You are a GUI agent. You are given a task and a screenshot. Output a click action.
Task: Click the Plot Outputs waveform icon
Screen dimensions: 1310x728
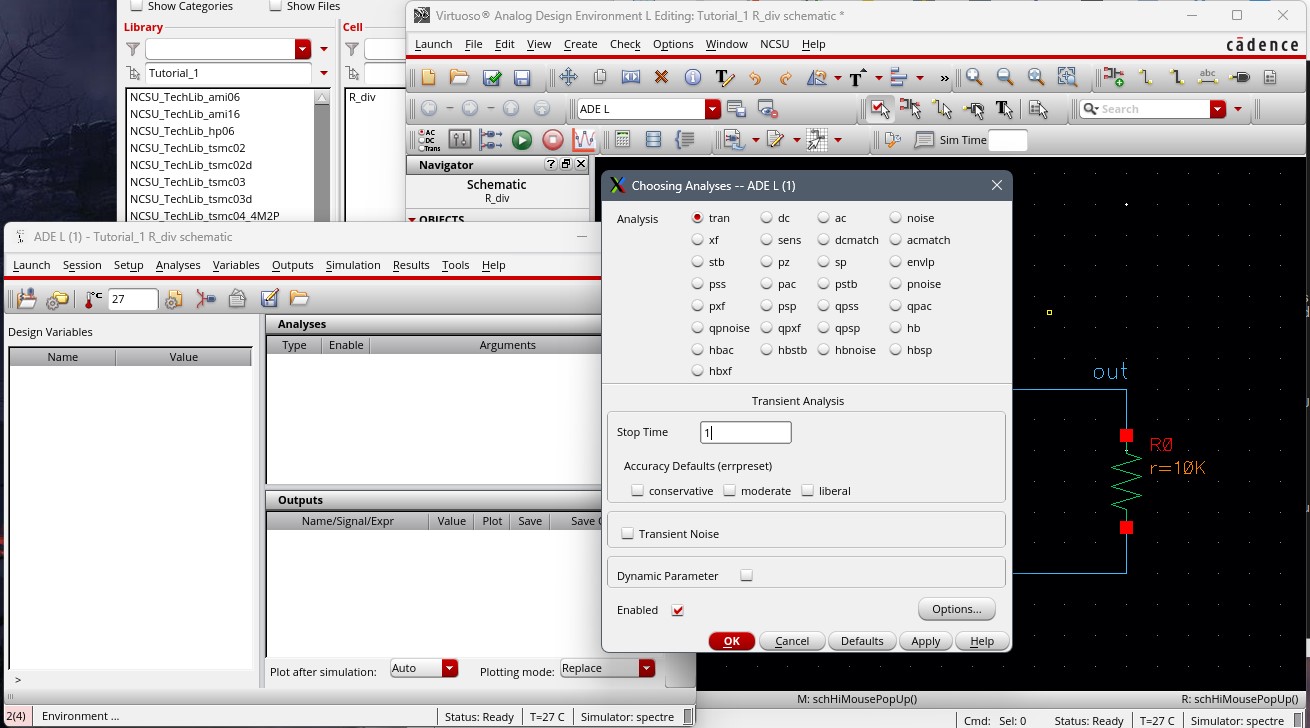(x=583, y=140)
